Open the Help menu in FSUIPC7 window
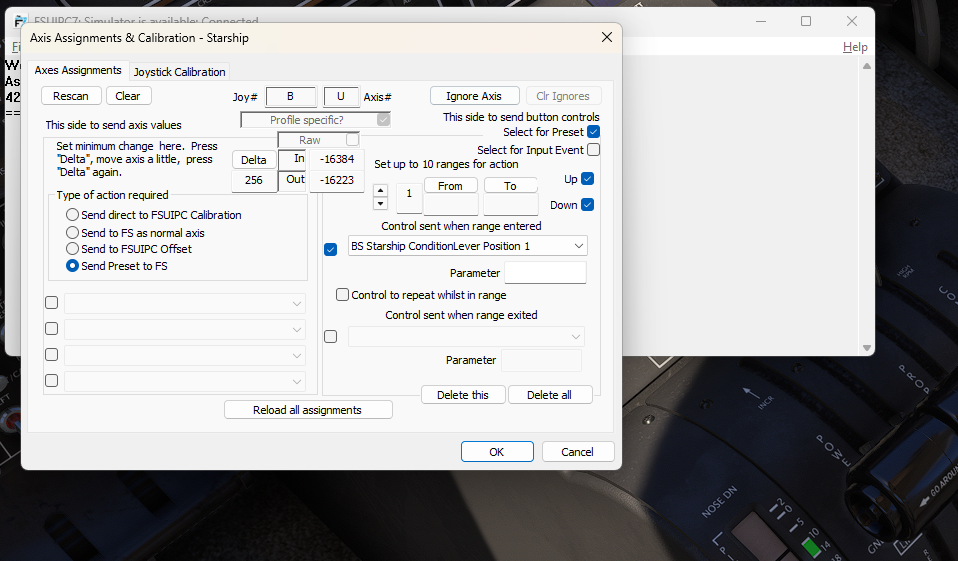This screenshot has width=958, height=561. click(855, 47)
